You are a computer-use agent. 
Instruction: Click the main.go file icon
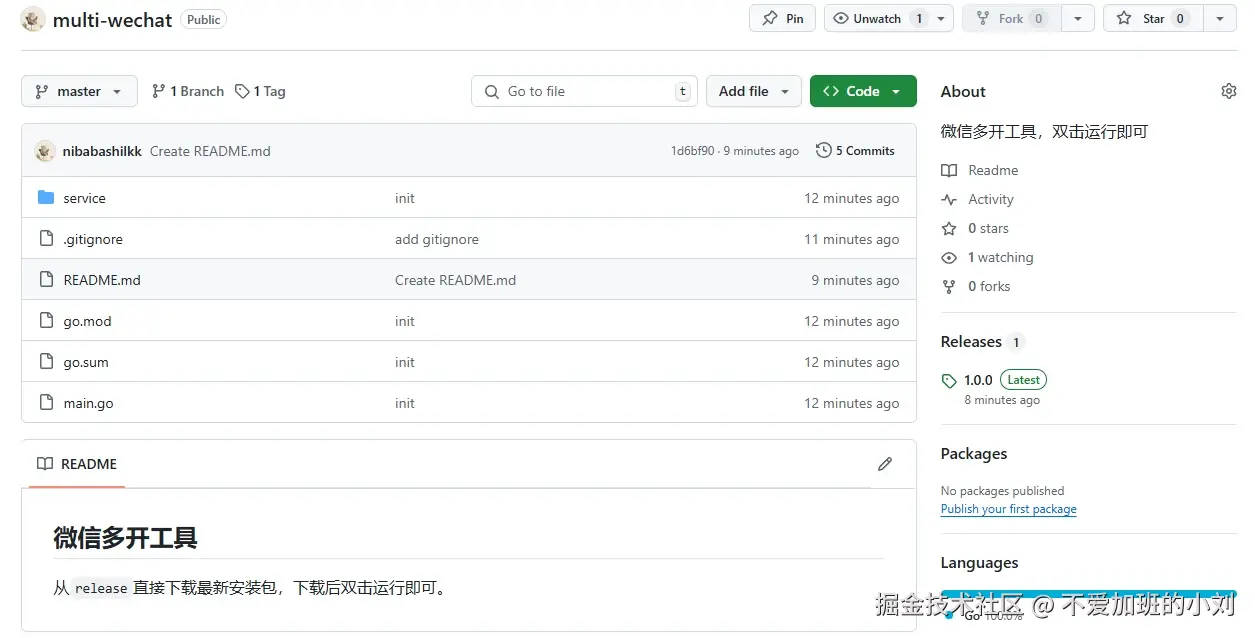pyautogui.click(x=46, y=403)
